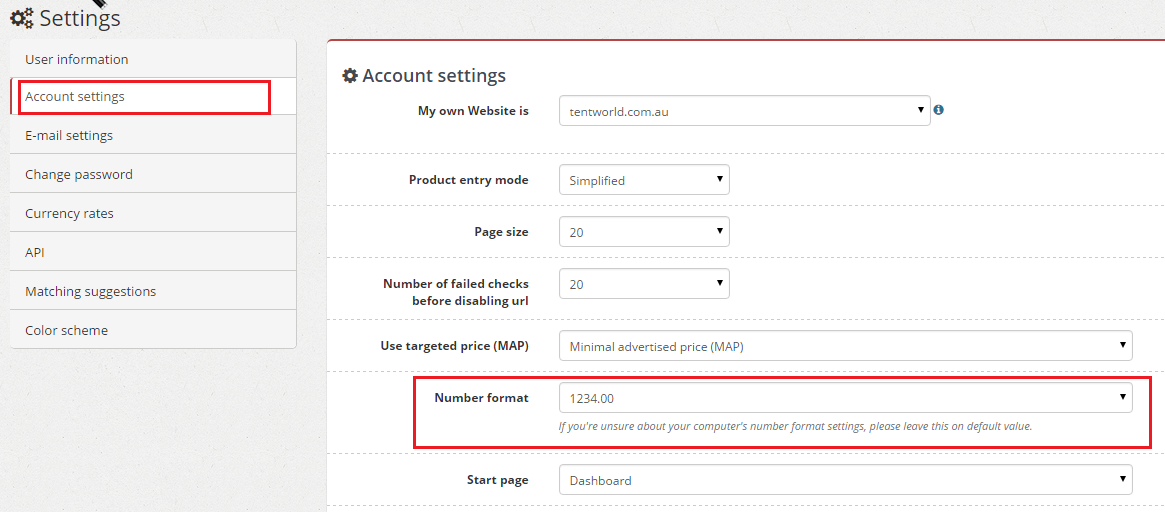Screen dimensions: 1165x512
Task: Expand the Product entry mode dropdown
Action: pos(644,180)
